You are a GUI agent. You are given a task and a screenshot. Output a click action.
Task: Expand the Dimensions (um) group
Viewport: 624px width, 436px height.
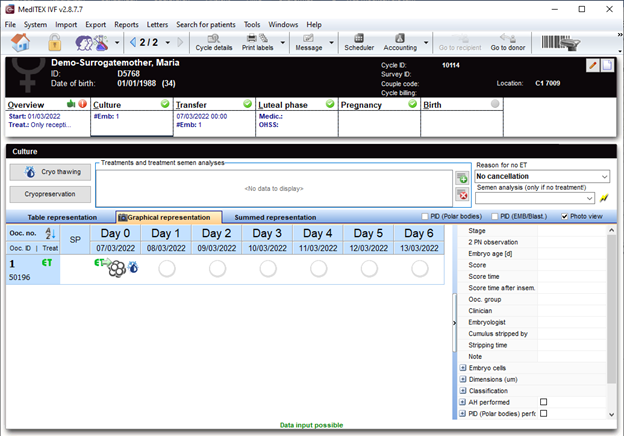(463, 379)
